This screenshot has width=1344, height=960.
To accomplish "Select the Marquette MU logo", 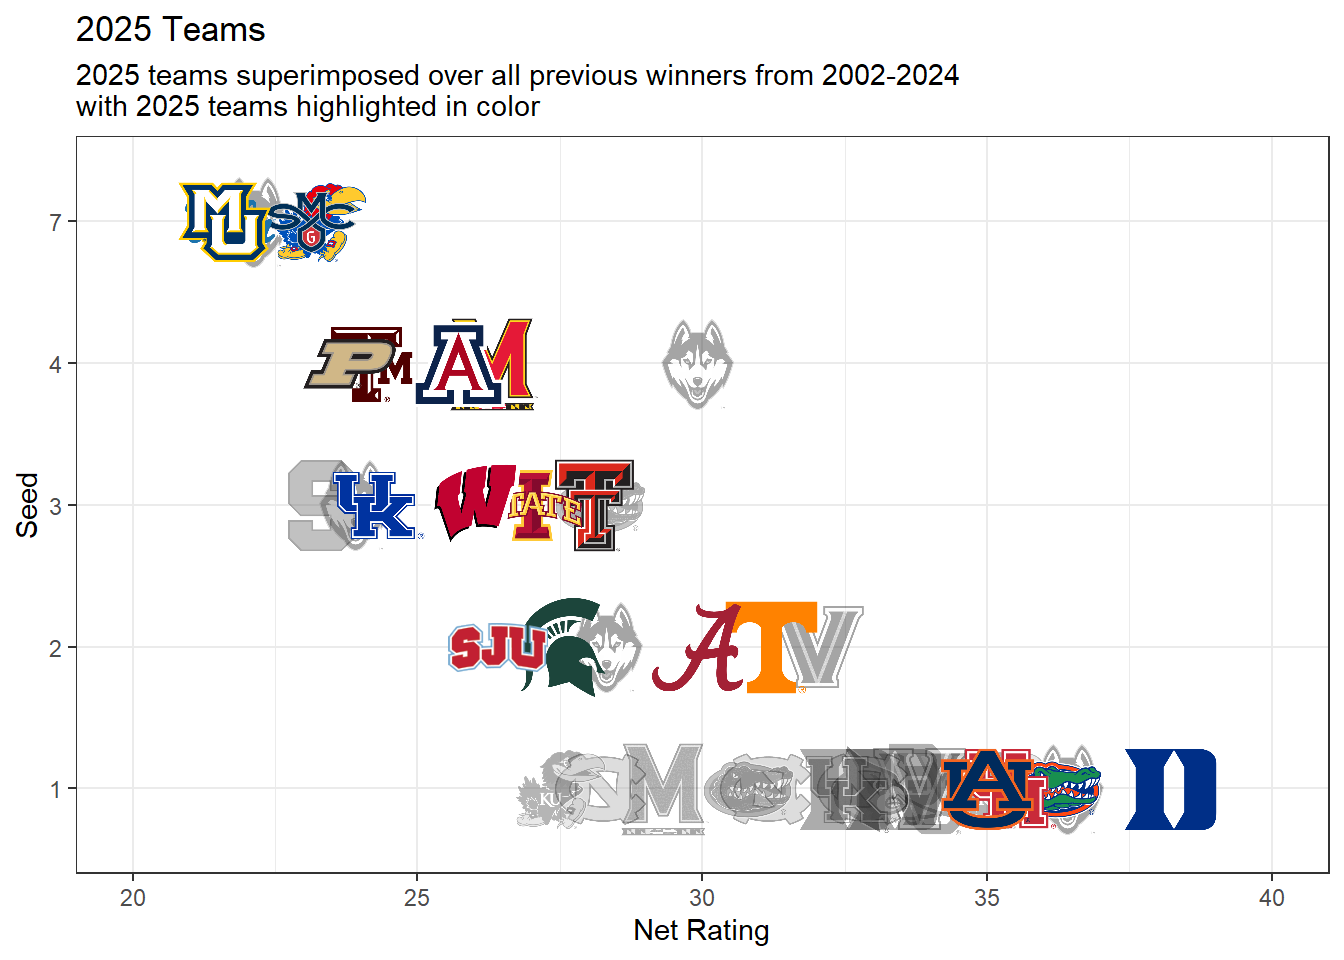I will (223, 221).
